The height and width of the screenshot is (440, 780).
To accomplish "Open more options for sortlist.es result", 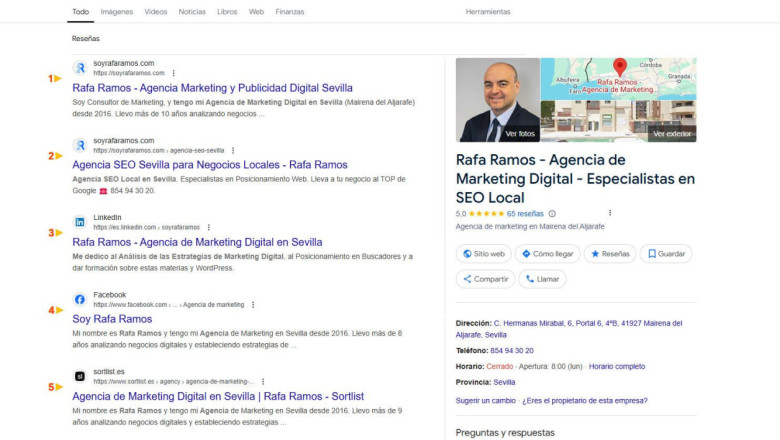I will coord(263,382).
